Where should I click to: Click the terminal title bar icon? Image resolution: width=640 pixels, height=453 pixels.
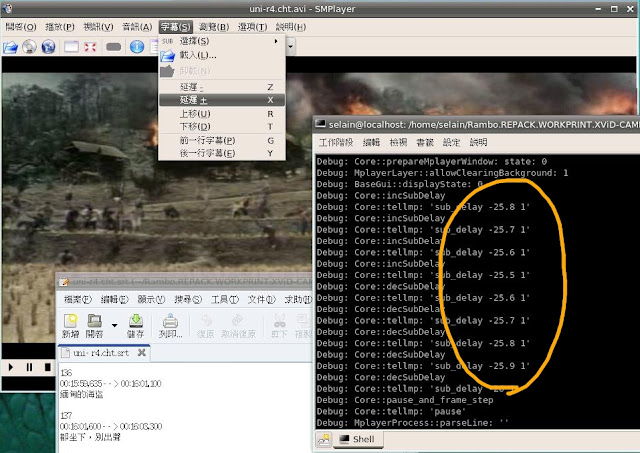pos(321,123)
